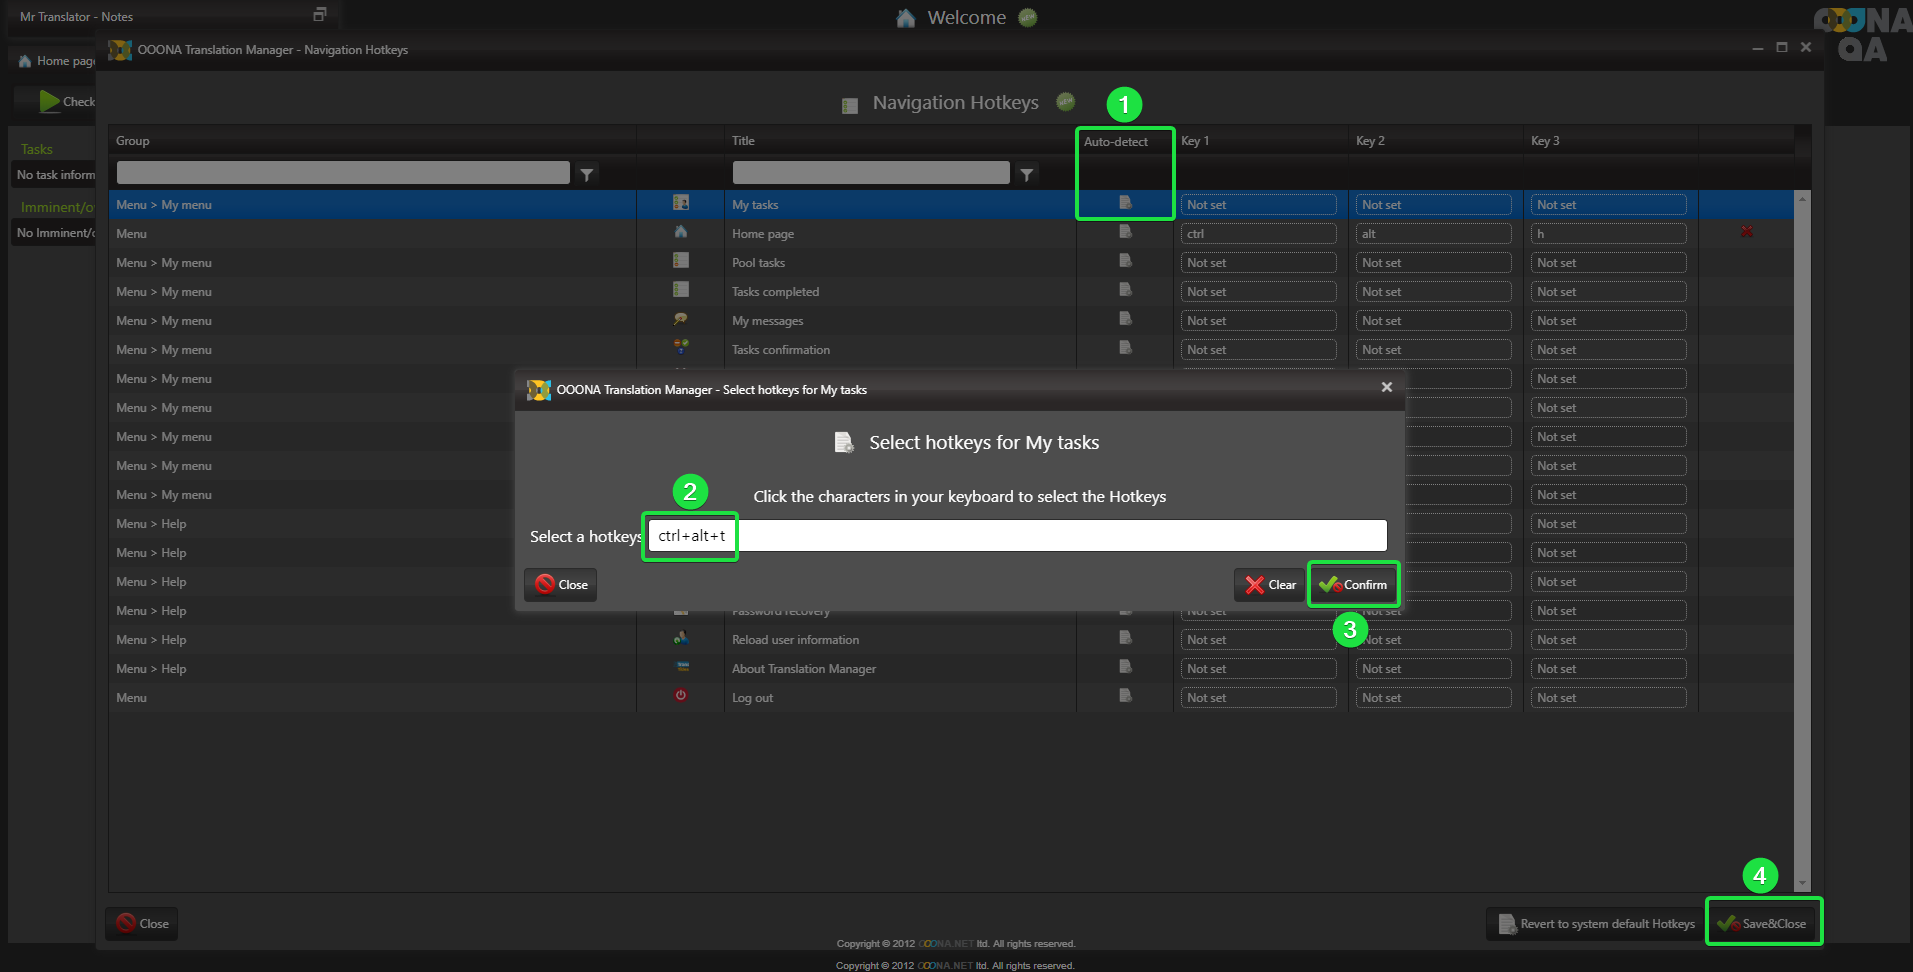The width and height of the screenshot is (1913, 972).
Task: Click auto-detect icon for About Translation Manager
Action: (1125, 667)
